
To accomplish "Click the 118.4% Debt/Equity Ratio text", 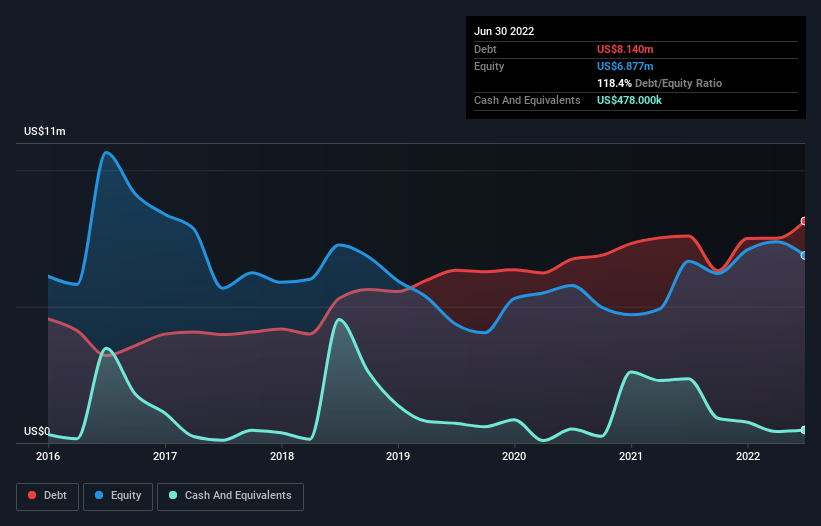I will pos(660,83).
